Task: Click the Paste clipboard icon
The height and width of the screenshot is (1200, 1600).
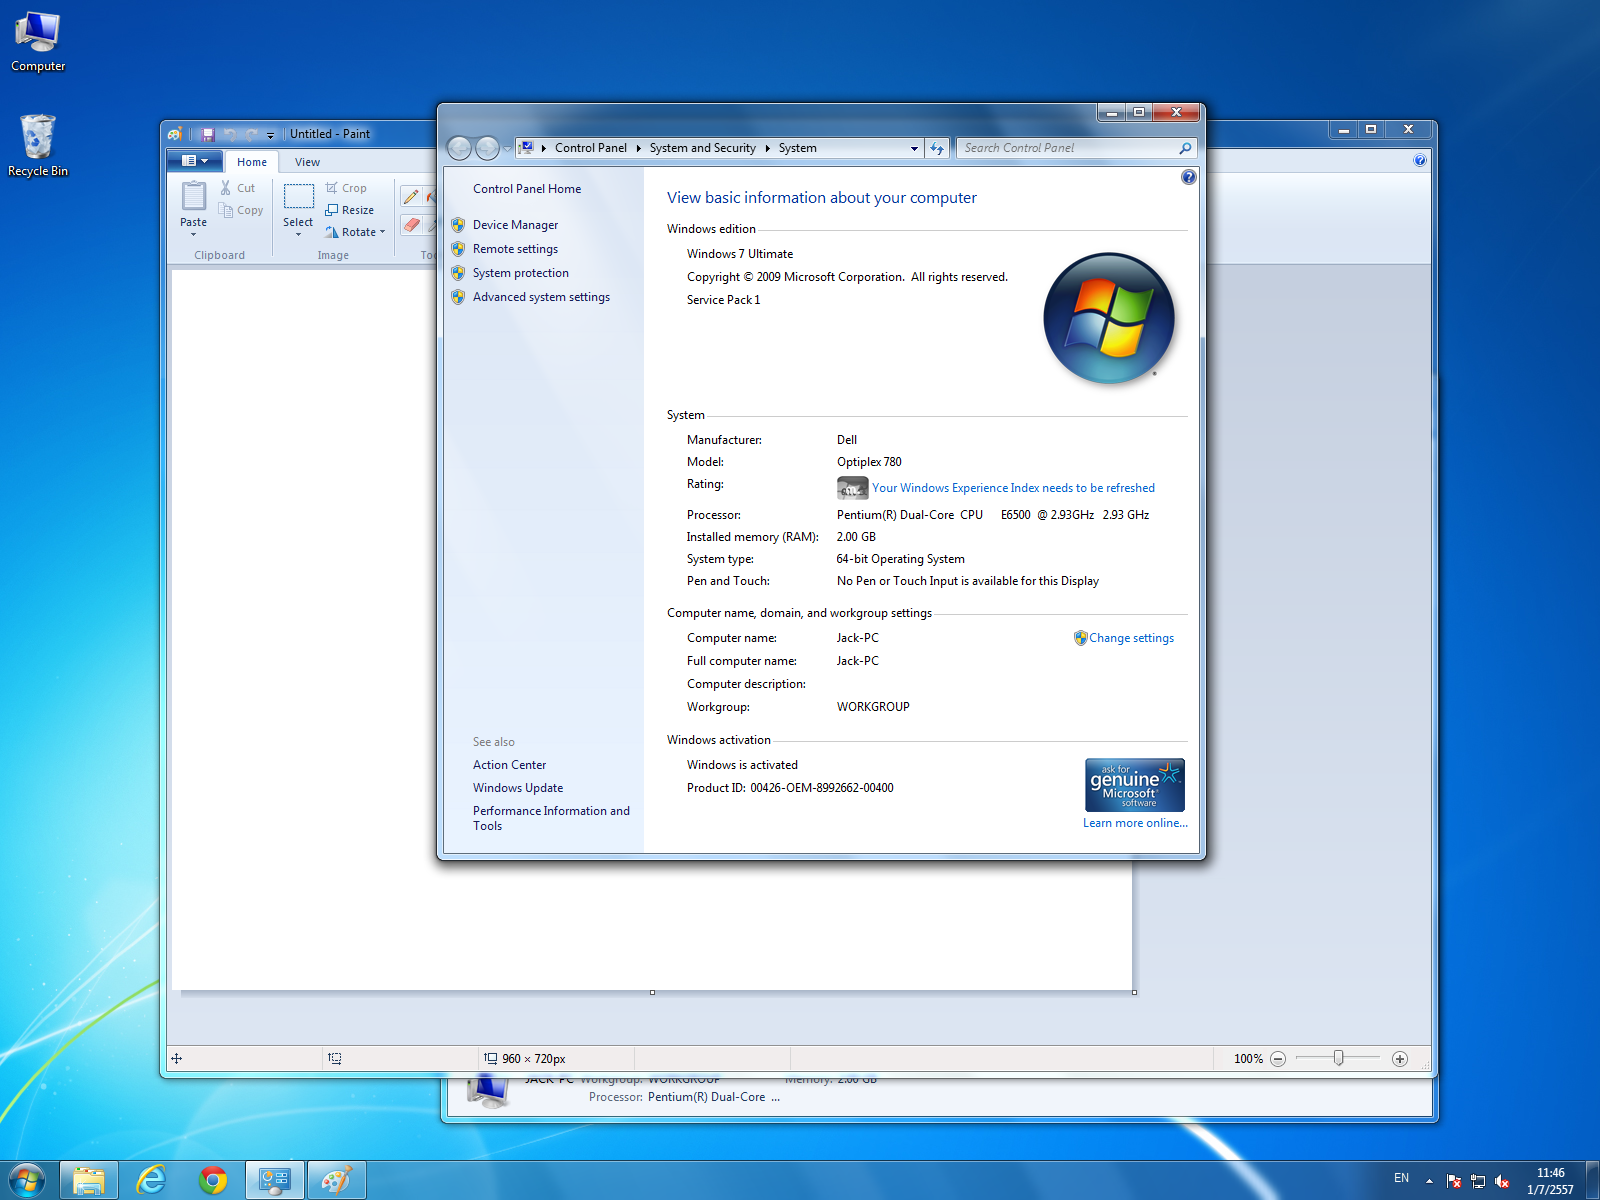Action: click(x=194, y=197)
